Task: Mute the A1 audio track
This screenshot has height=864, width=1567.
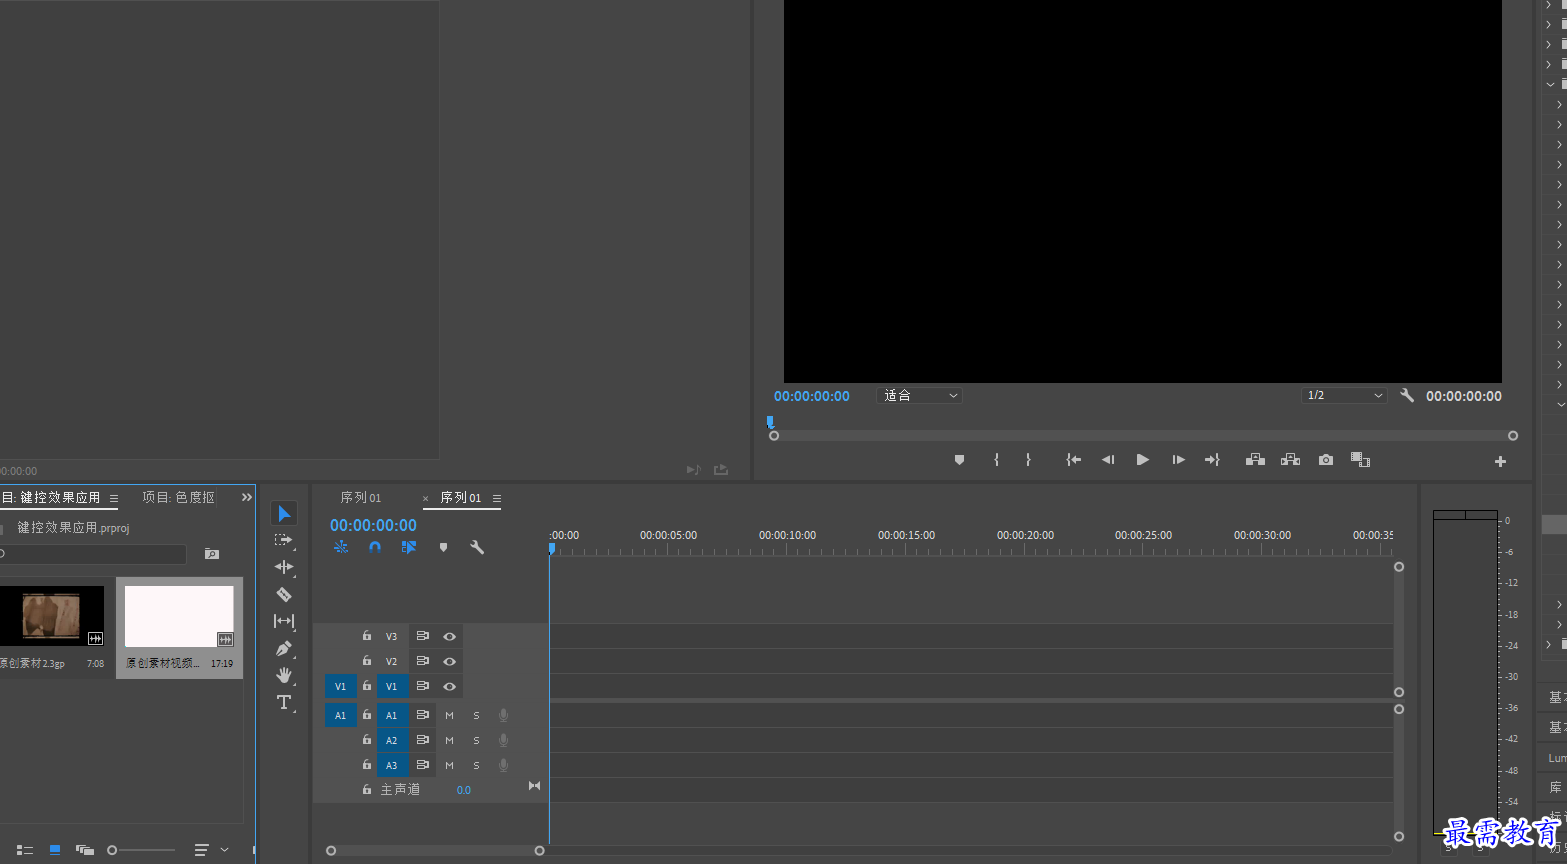Action: (x=450, y=715)
